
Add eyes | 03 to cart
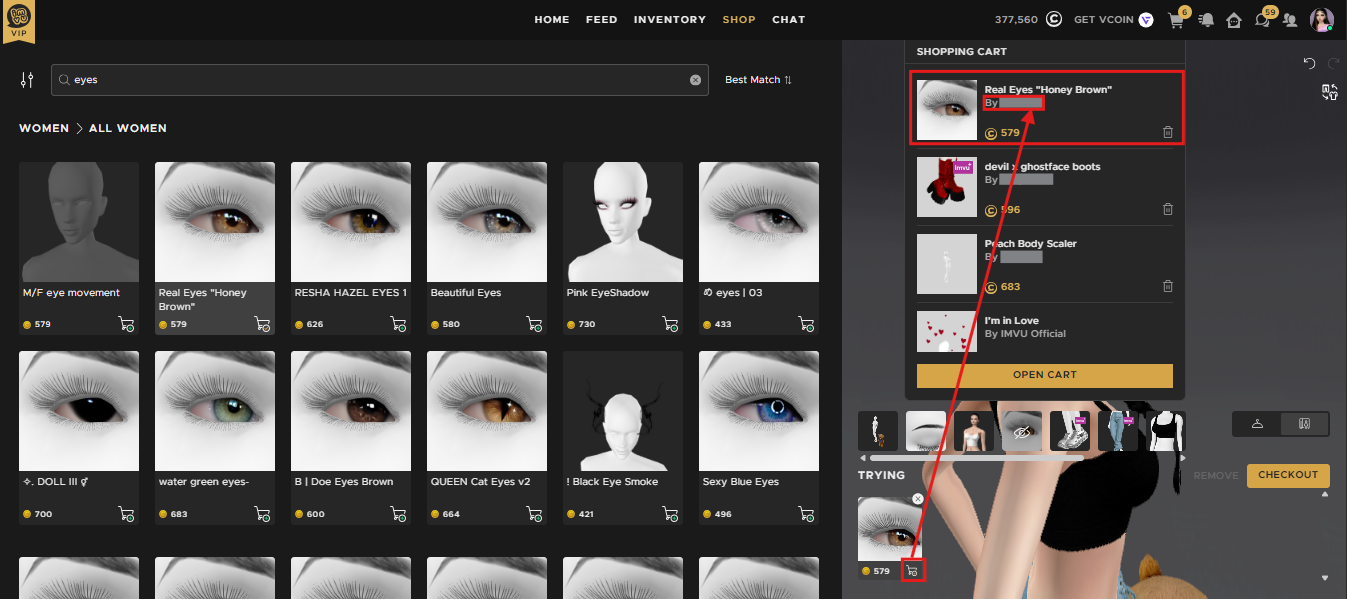[x=806, y=324]
